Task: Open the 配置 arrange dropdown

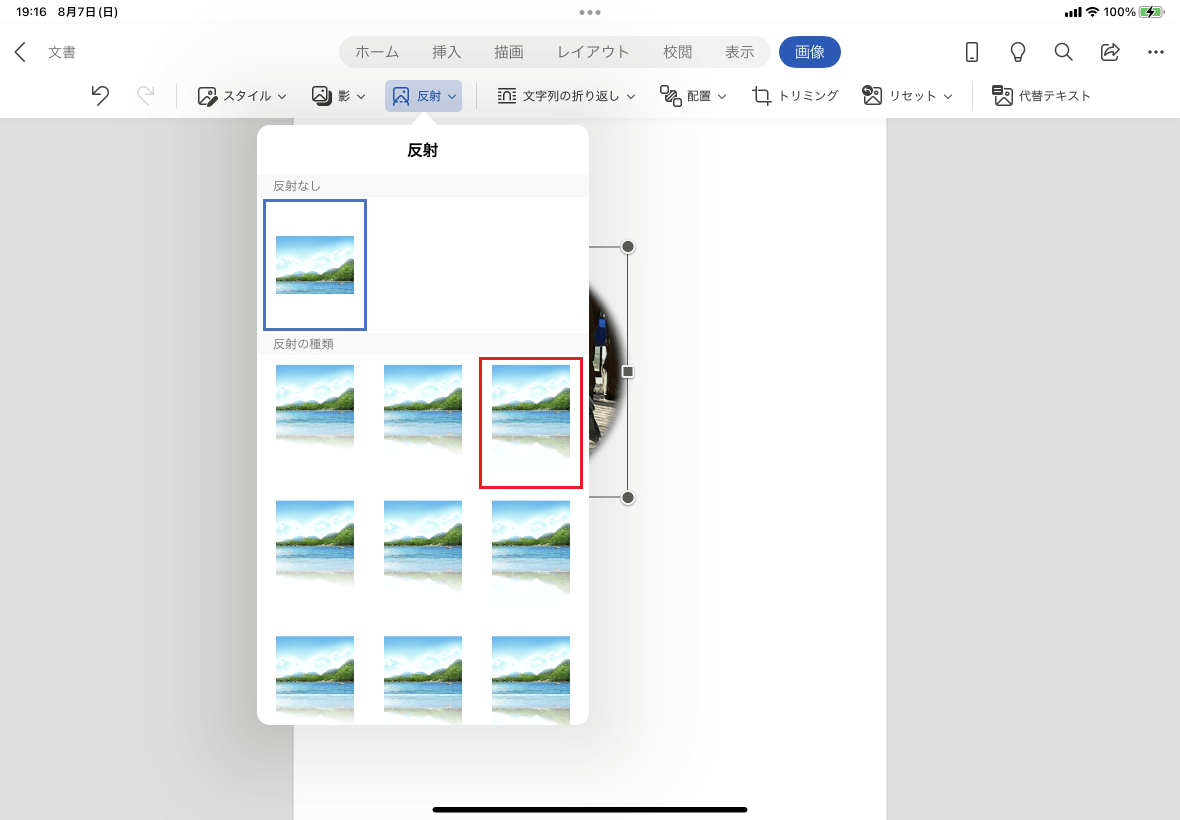Action: [x=693, y=96]
